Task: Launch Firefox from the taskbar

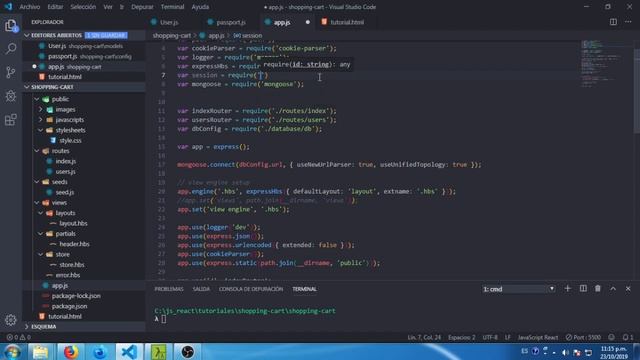Action: [70, 352]
